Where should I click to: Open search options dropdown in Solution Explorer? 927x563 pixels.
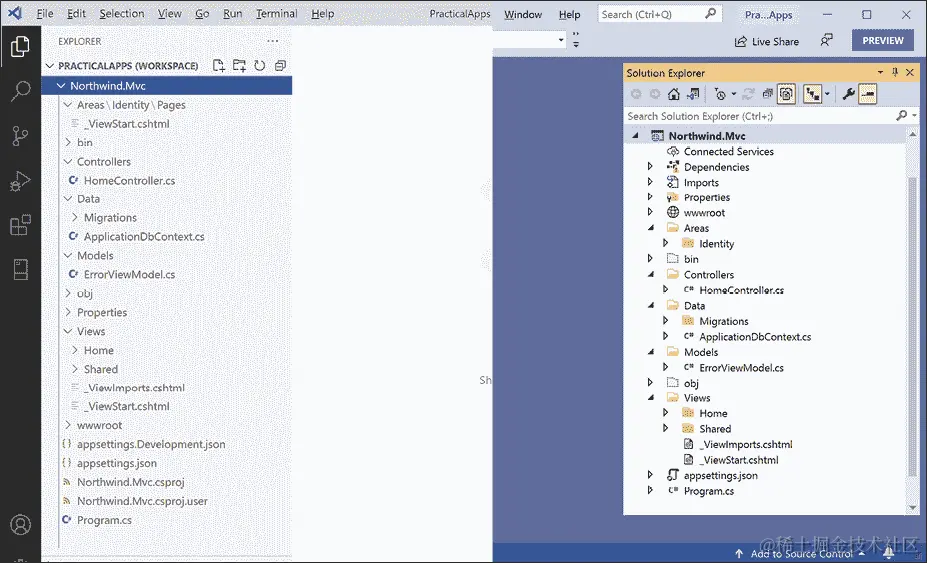click(915, 116)
